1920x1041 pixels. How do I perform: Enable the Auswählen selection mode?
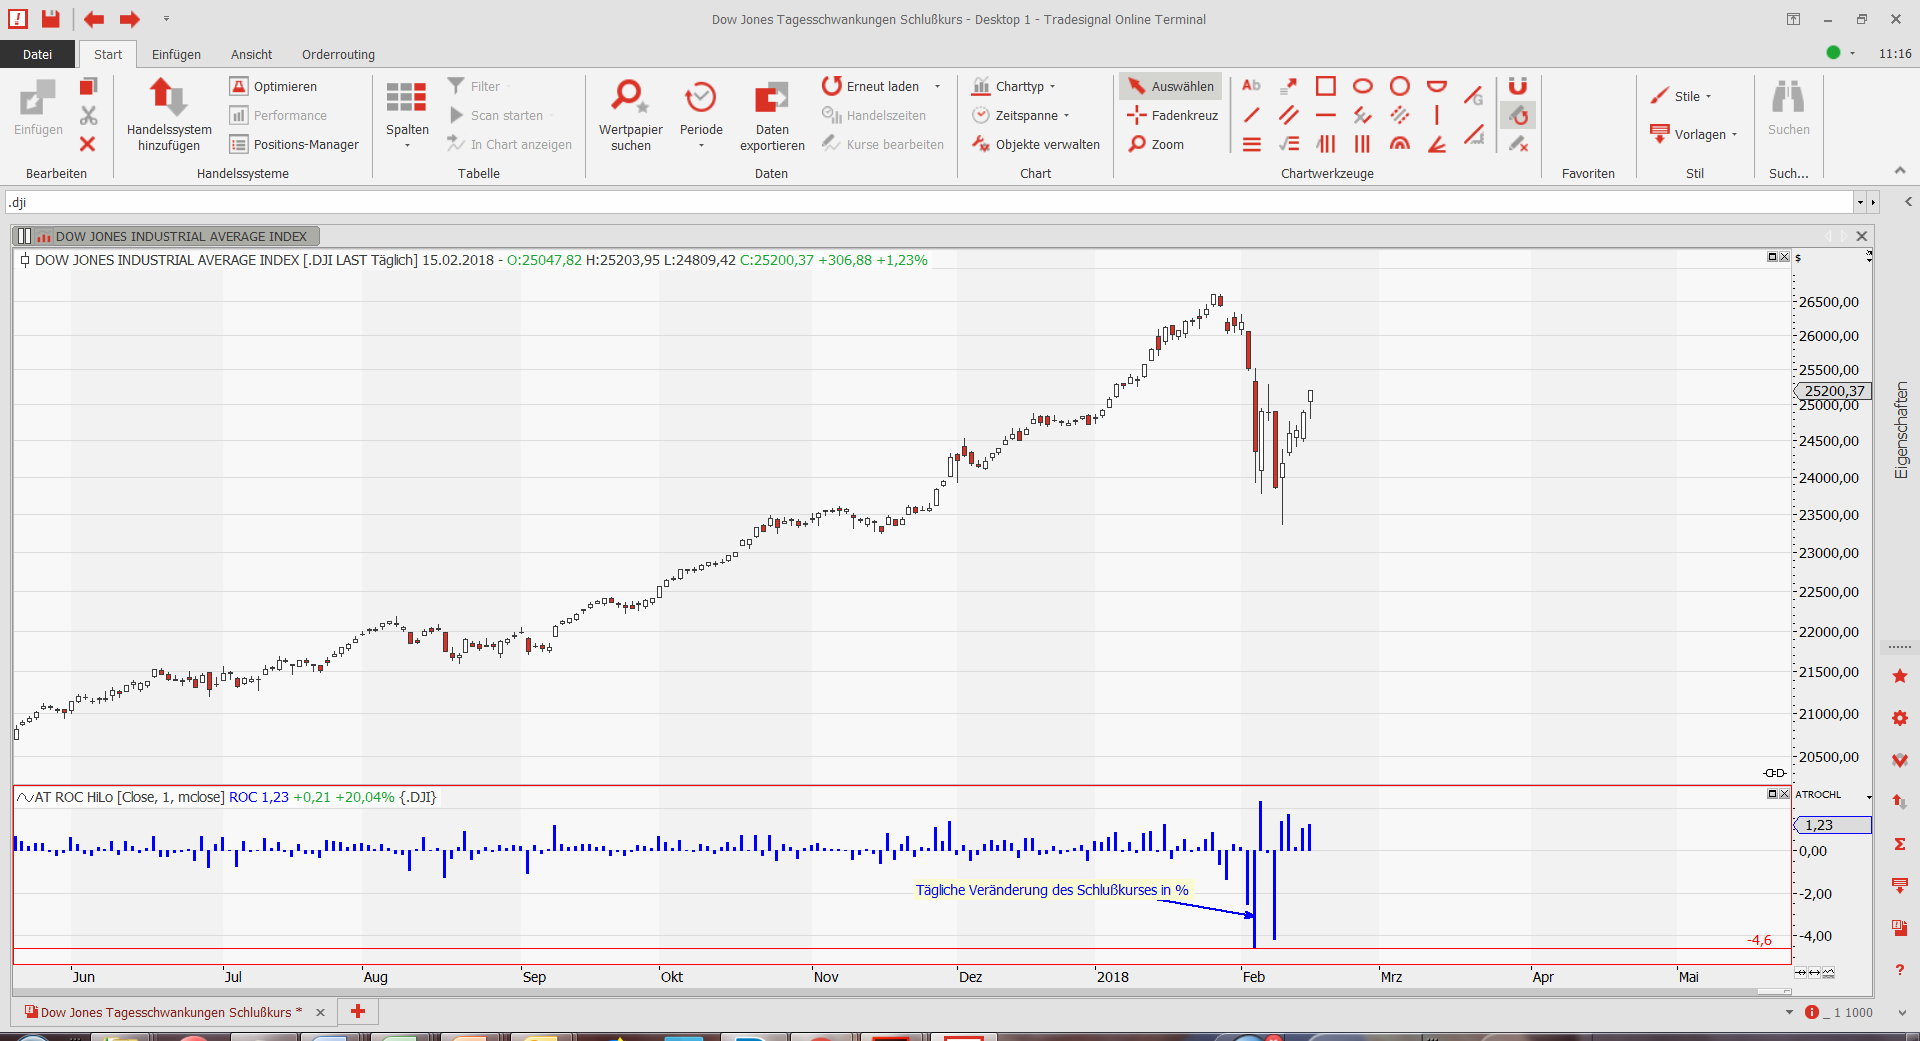pyautogui.click(x=1171, y=87)
